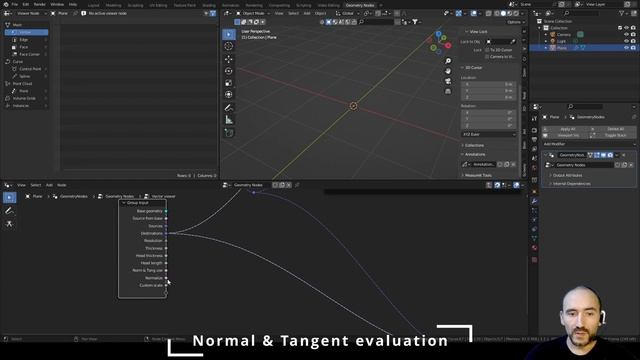This screenshot has height=360, width=640.
Task: Open the Render properties tab icon
Action: coord(534,130)
